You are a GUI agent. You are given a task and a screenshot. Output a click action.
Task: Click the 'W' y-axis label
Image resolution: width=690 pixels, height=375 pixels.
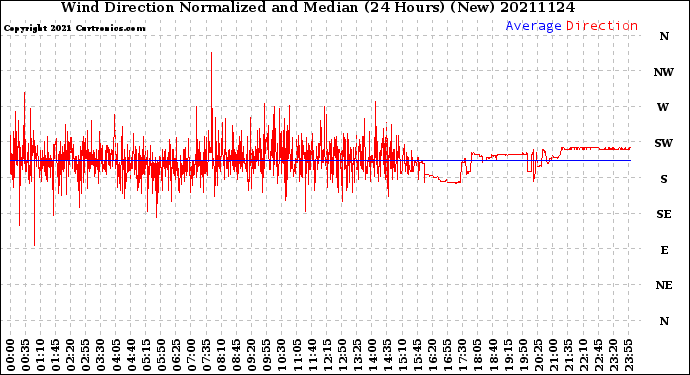(663, 107)
